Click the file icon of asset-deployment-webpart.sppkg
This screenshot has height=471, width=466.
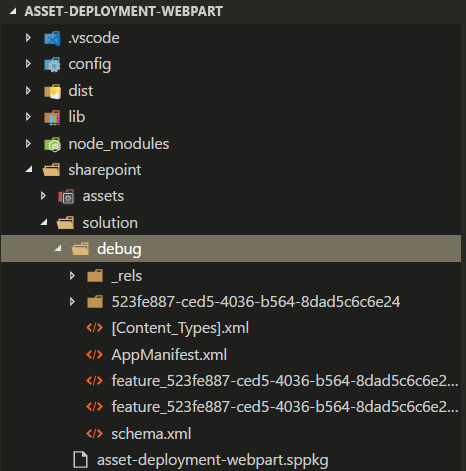(80, 460)
